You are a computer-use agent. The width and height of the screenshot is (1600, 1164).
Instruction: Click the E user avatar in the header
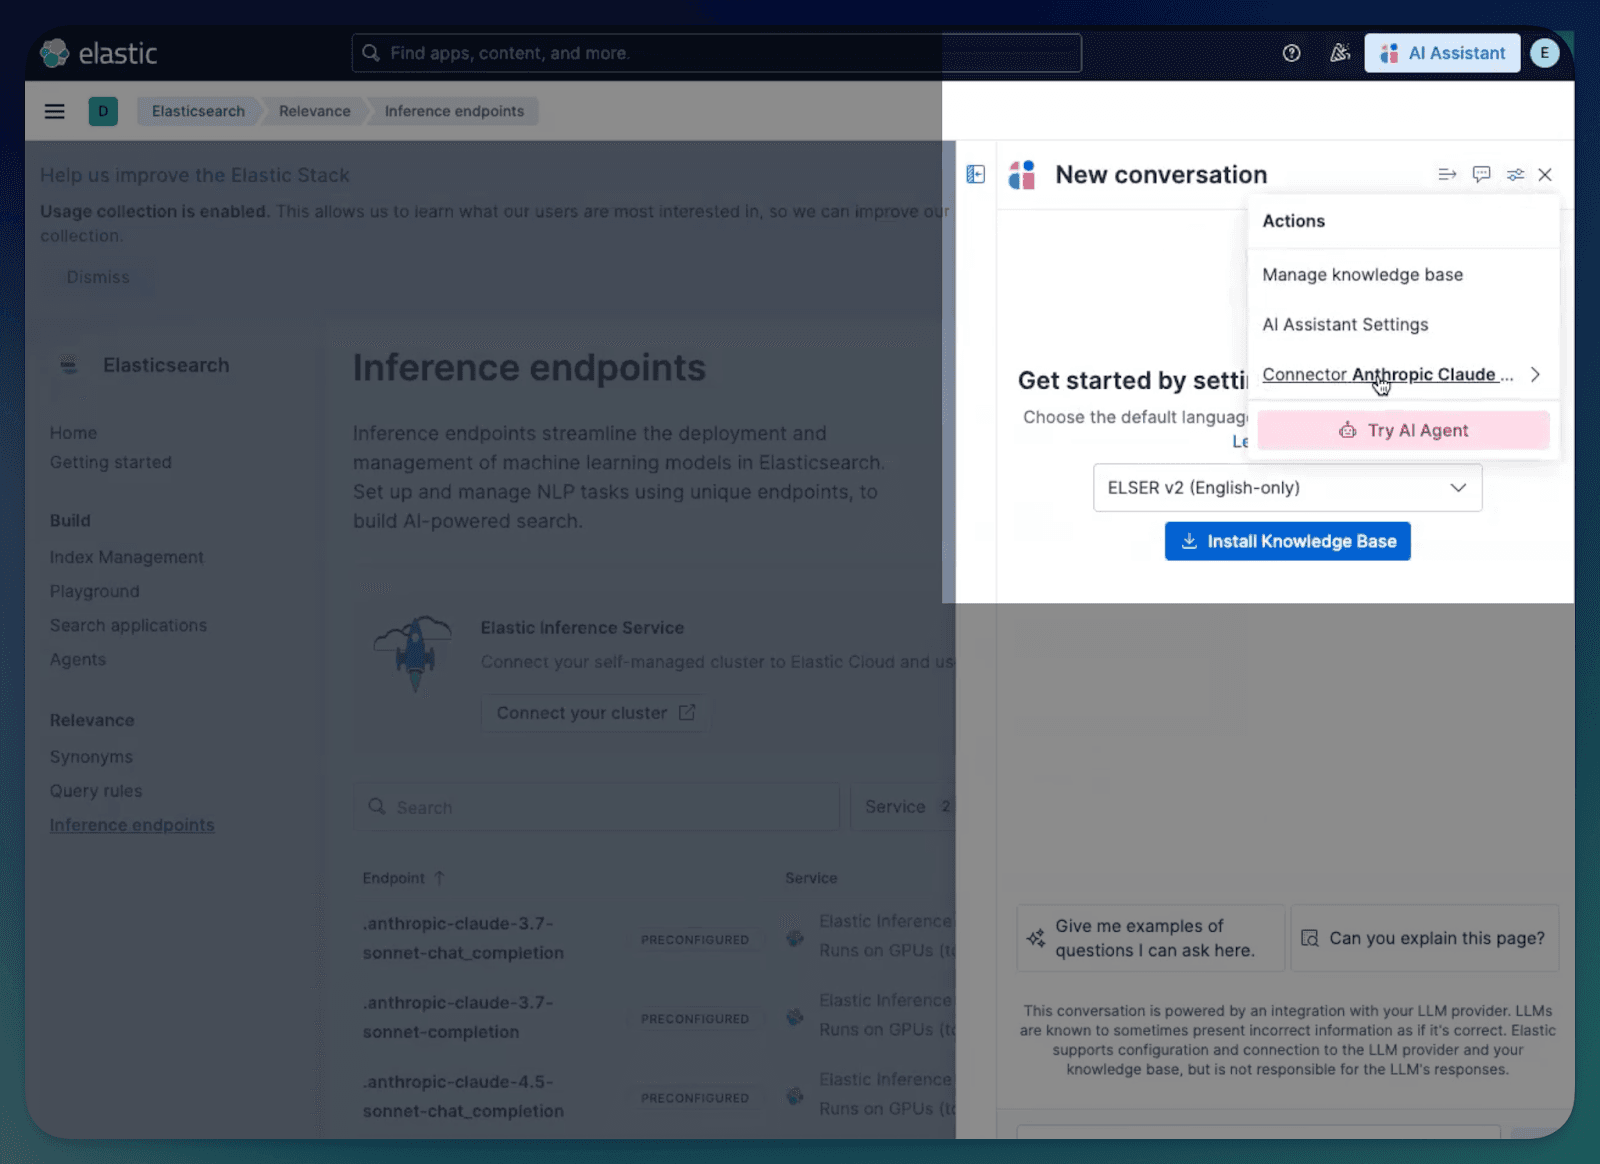pos(1544,52)
